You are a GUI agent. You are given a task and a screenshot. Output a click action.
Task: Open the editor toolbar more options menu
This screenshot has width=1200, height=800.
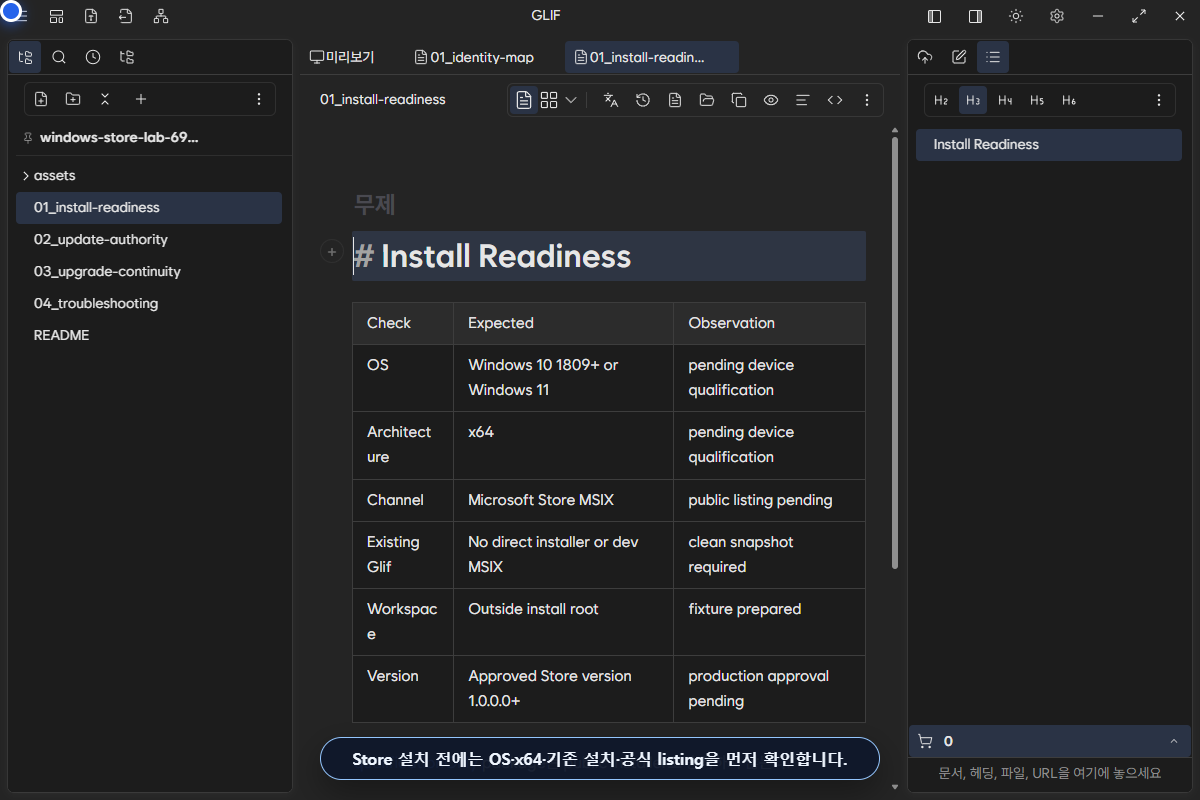[867, 100]
